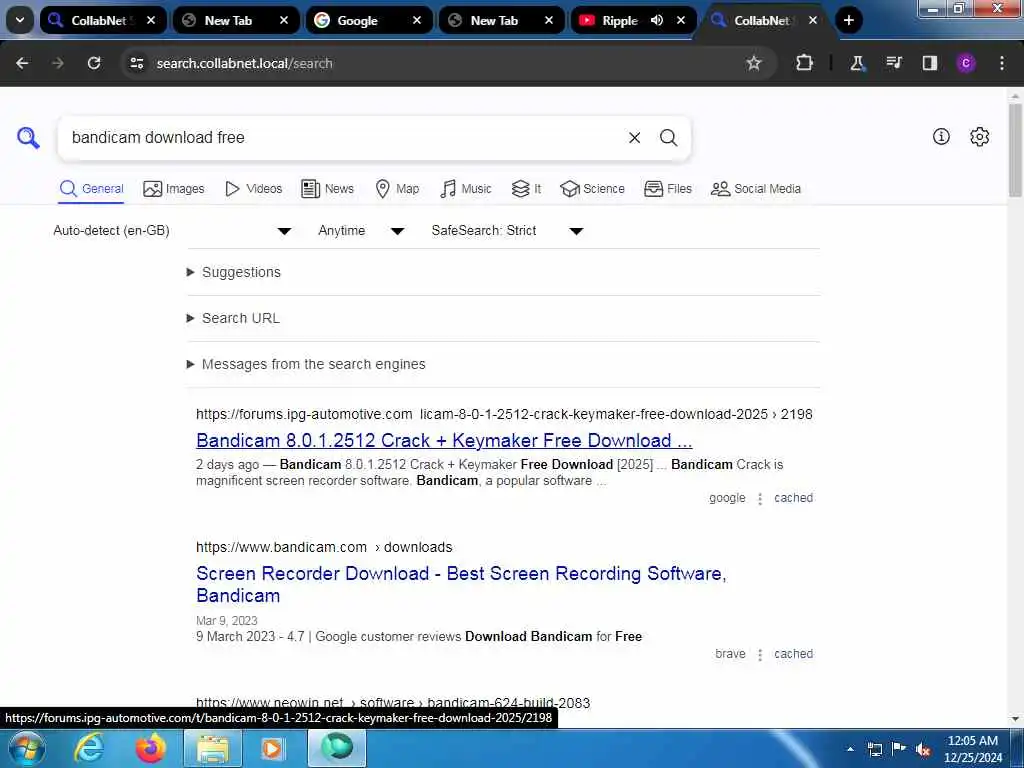Open the Windows Start button
Viewport: 1024px width, 768px height.
(27, 748)
